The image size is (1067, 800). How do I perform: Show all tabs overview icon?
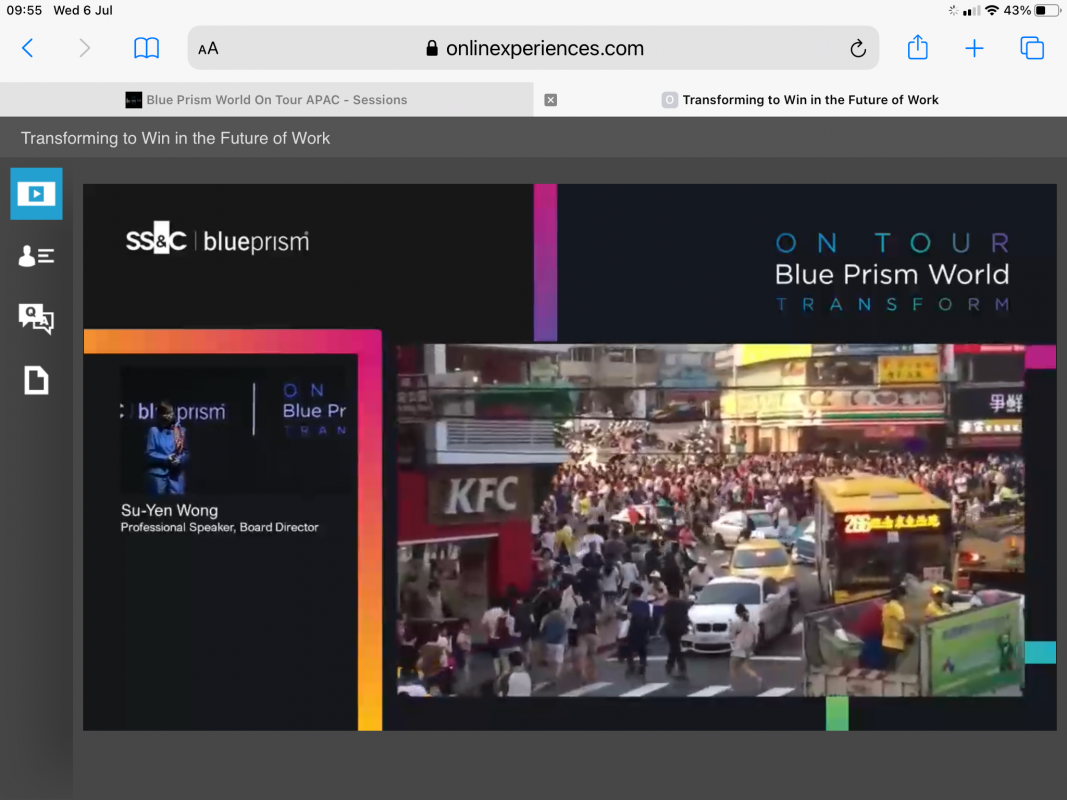(1032, 48)
